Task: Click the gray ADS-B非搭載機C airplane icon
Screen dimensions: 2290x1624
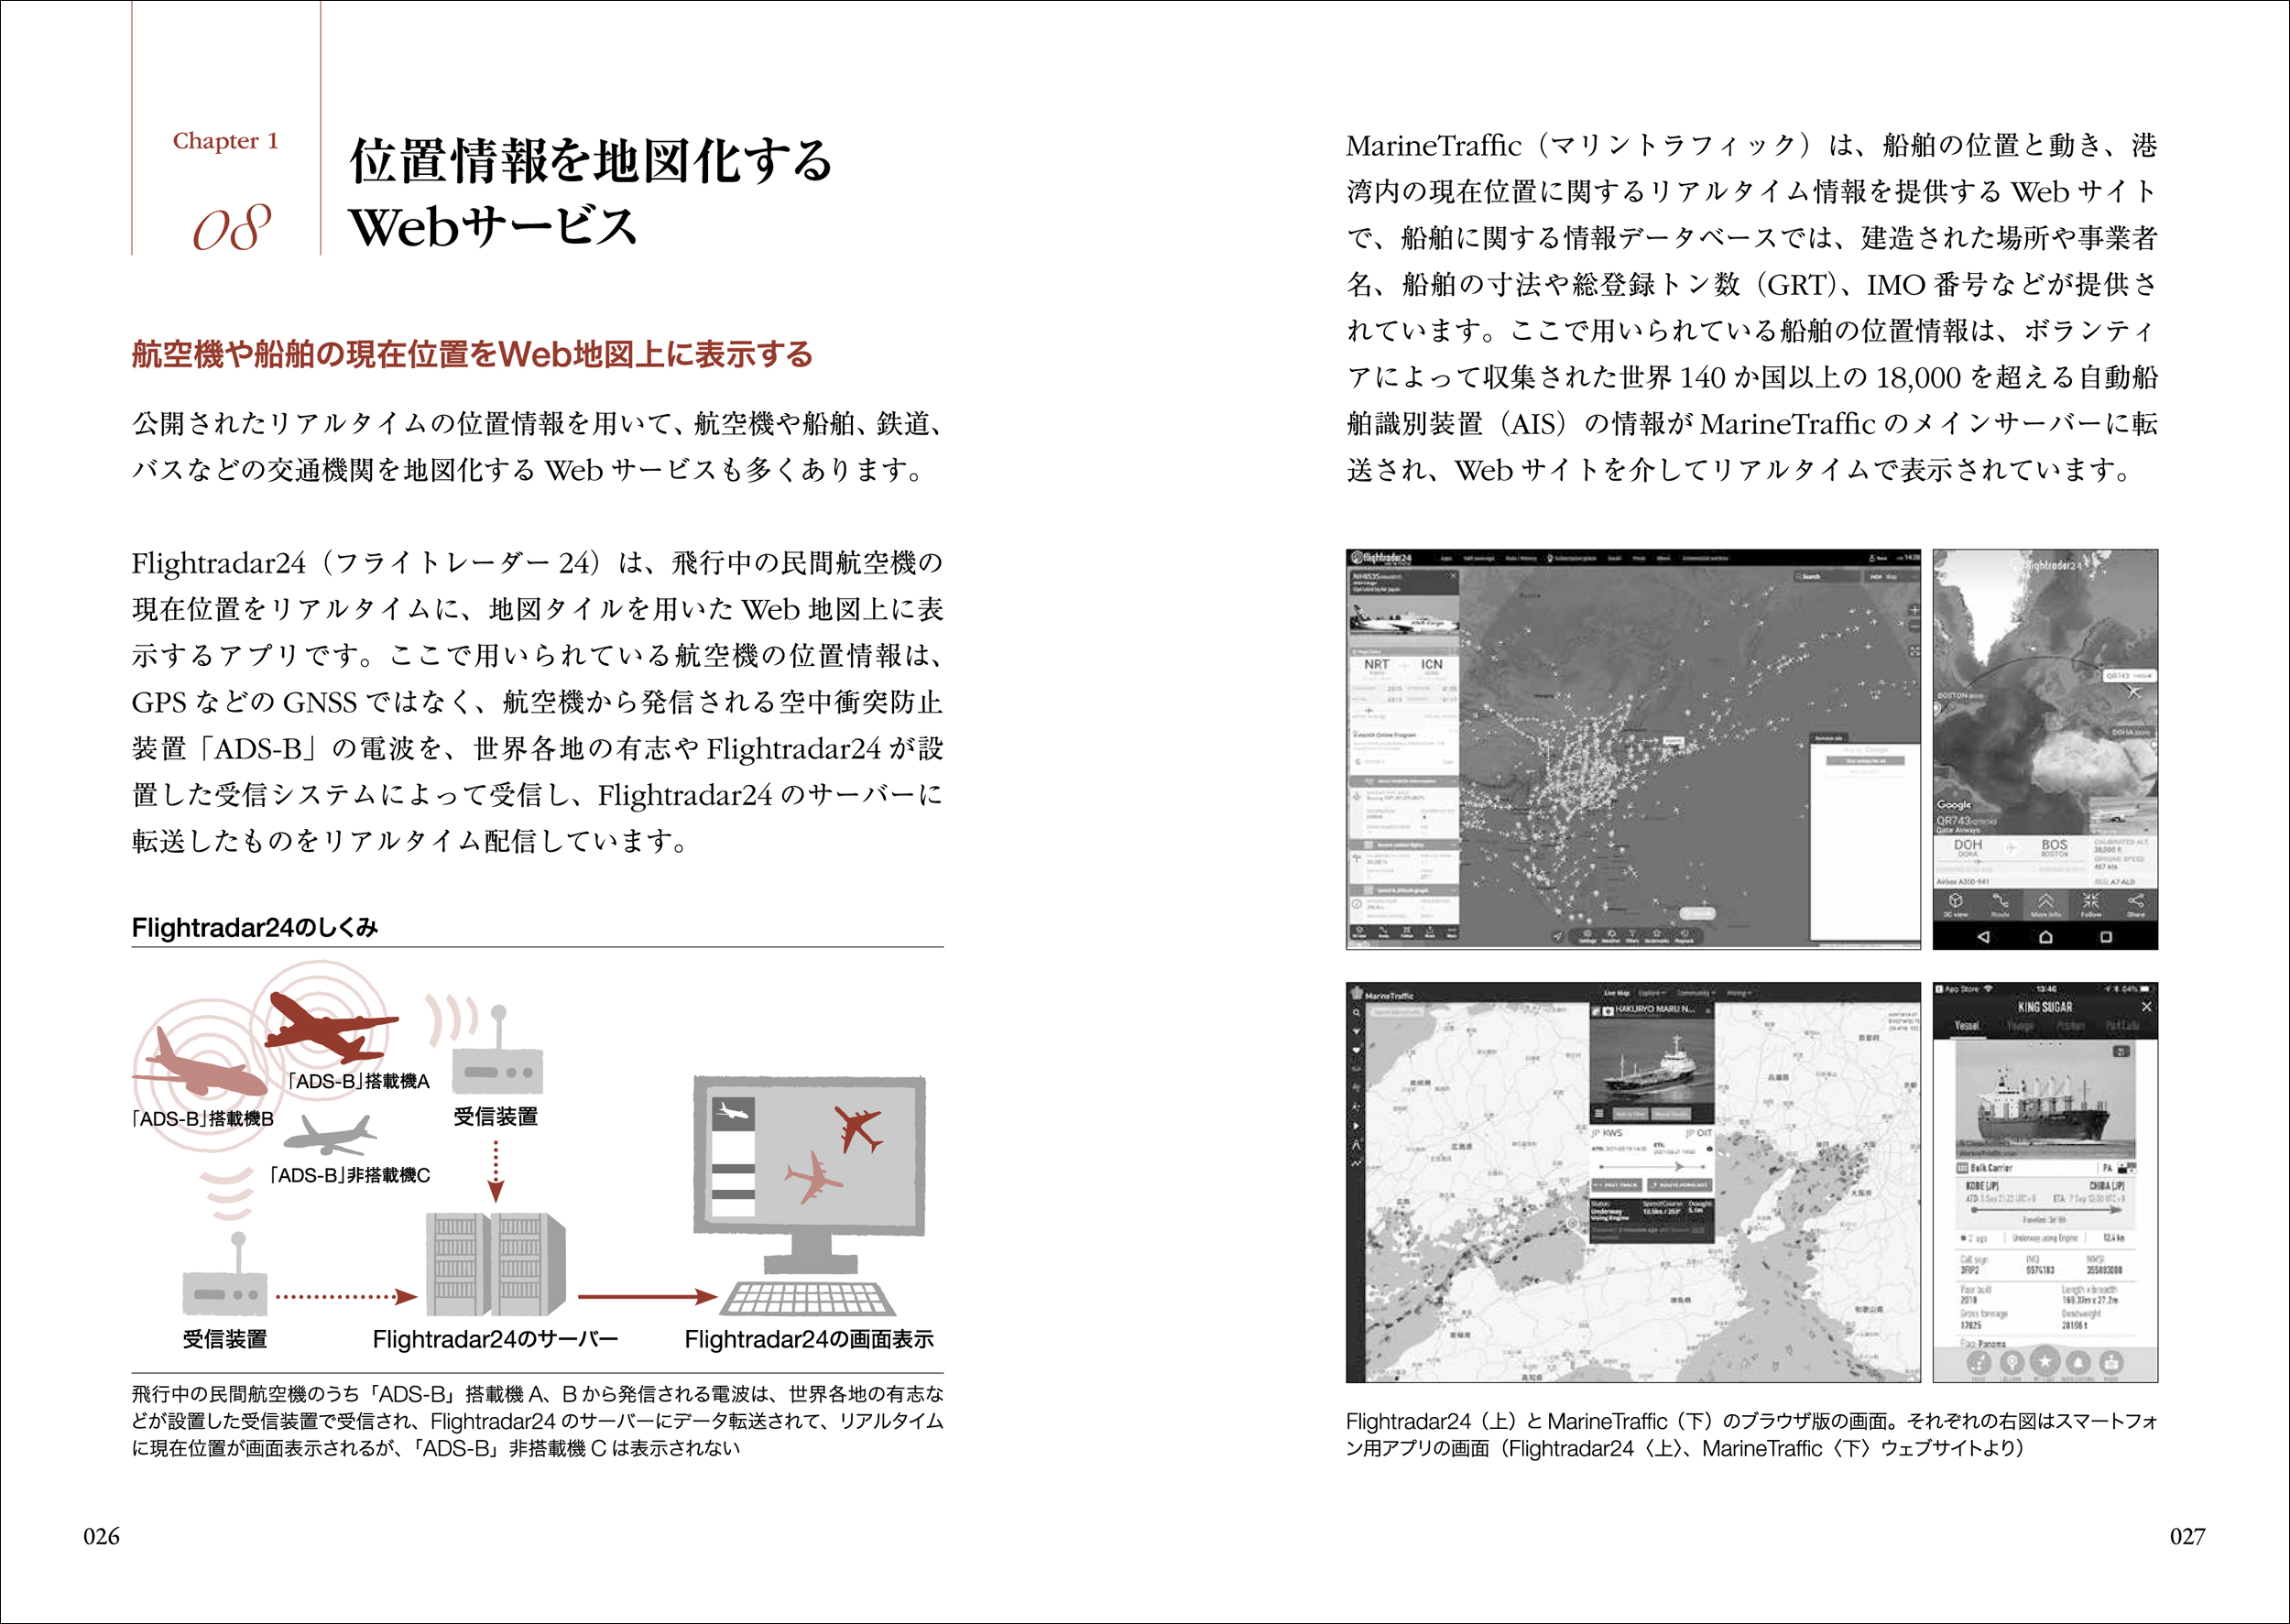Action: (x=330, y=1136)
